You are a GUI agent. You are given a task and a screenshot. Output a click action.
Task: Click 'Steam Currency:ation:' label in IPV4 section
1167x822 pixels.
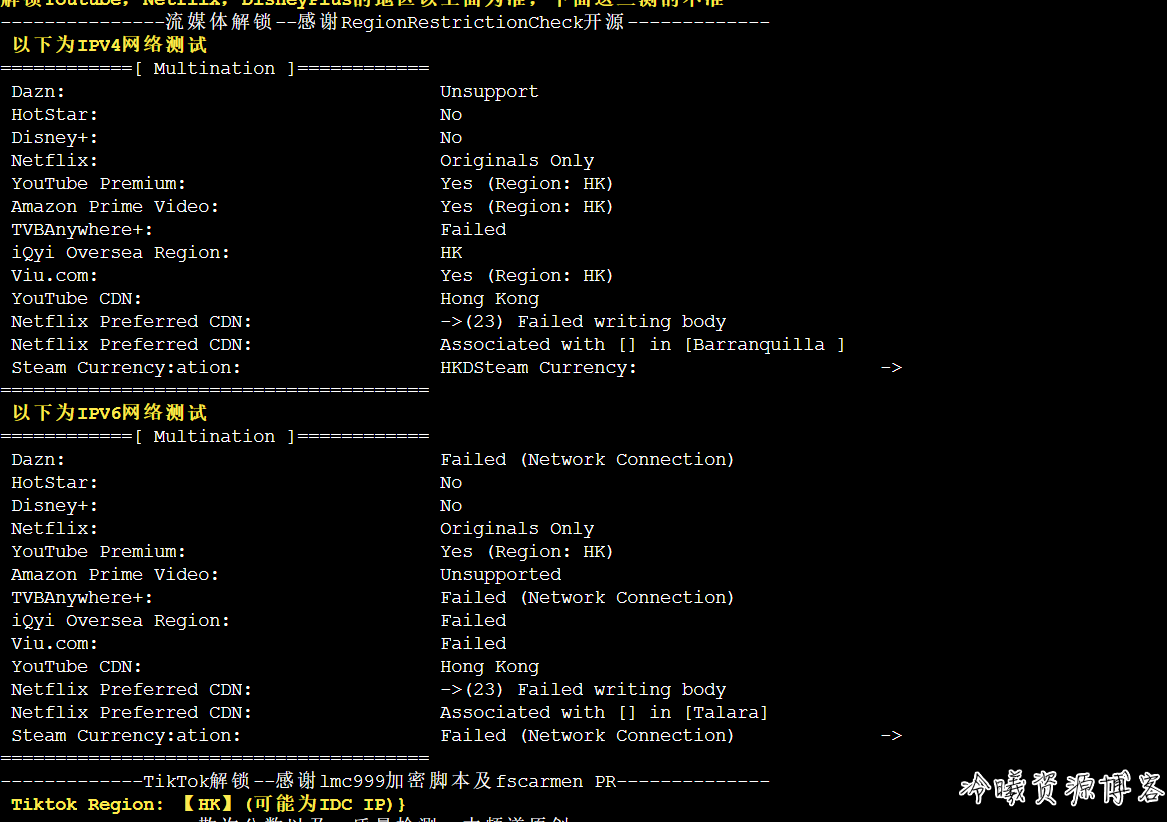coord(126,368)
